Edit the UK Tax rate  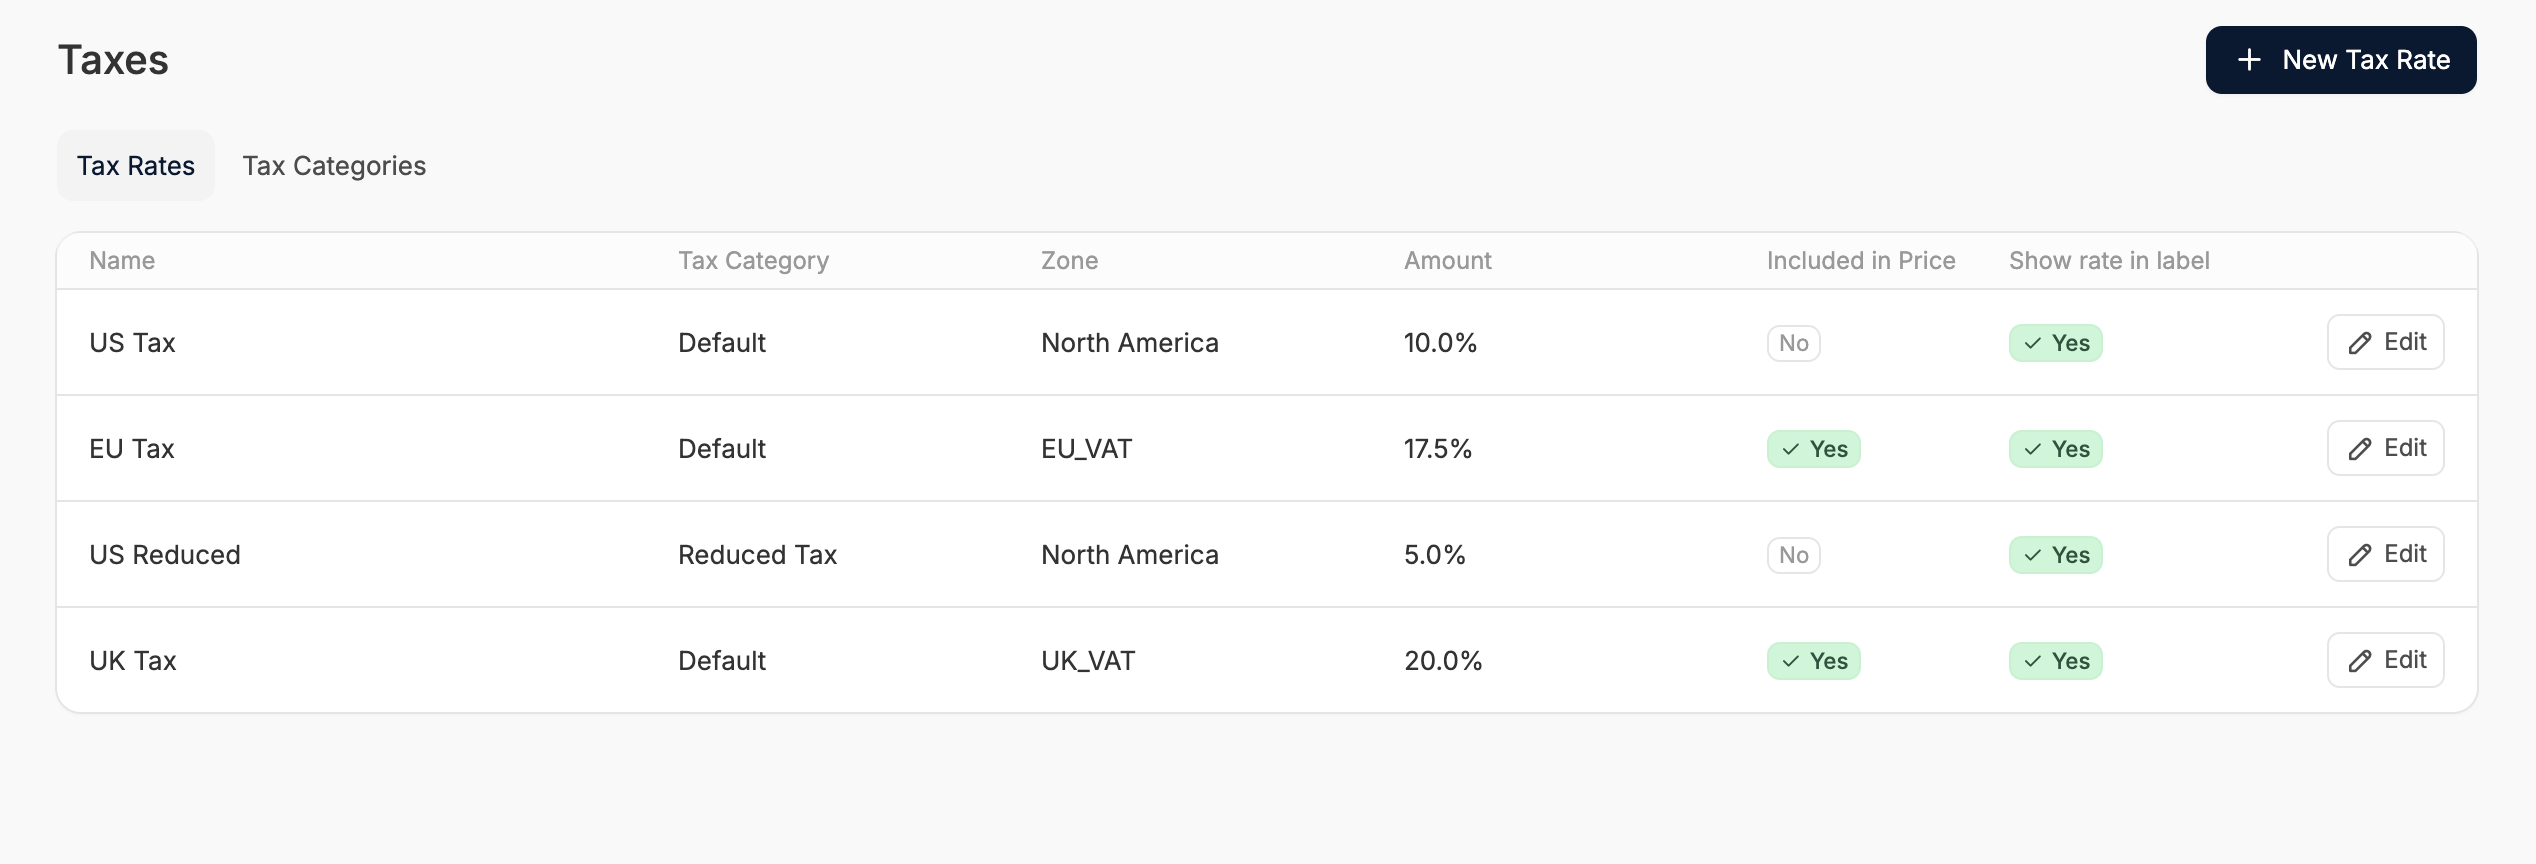(2385, 660)
